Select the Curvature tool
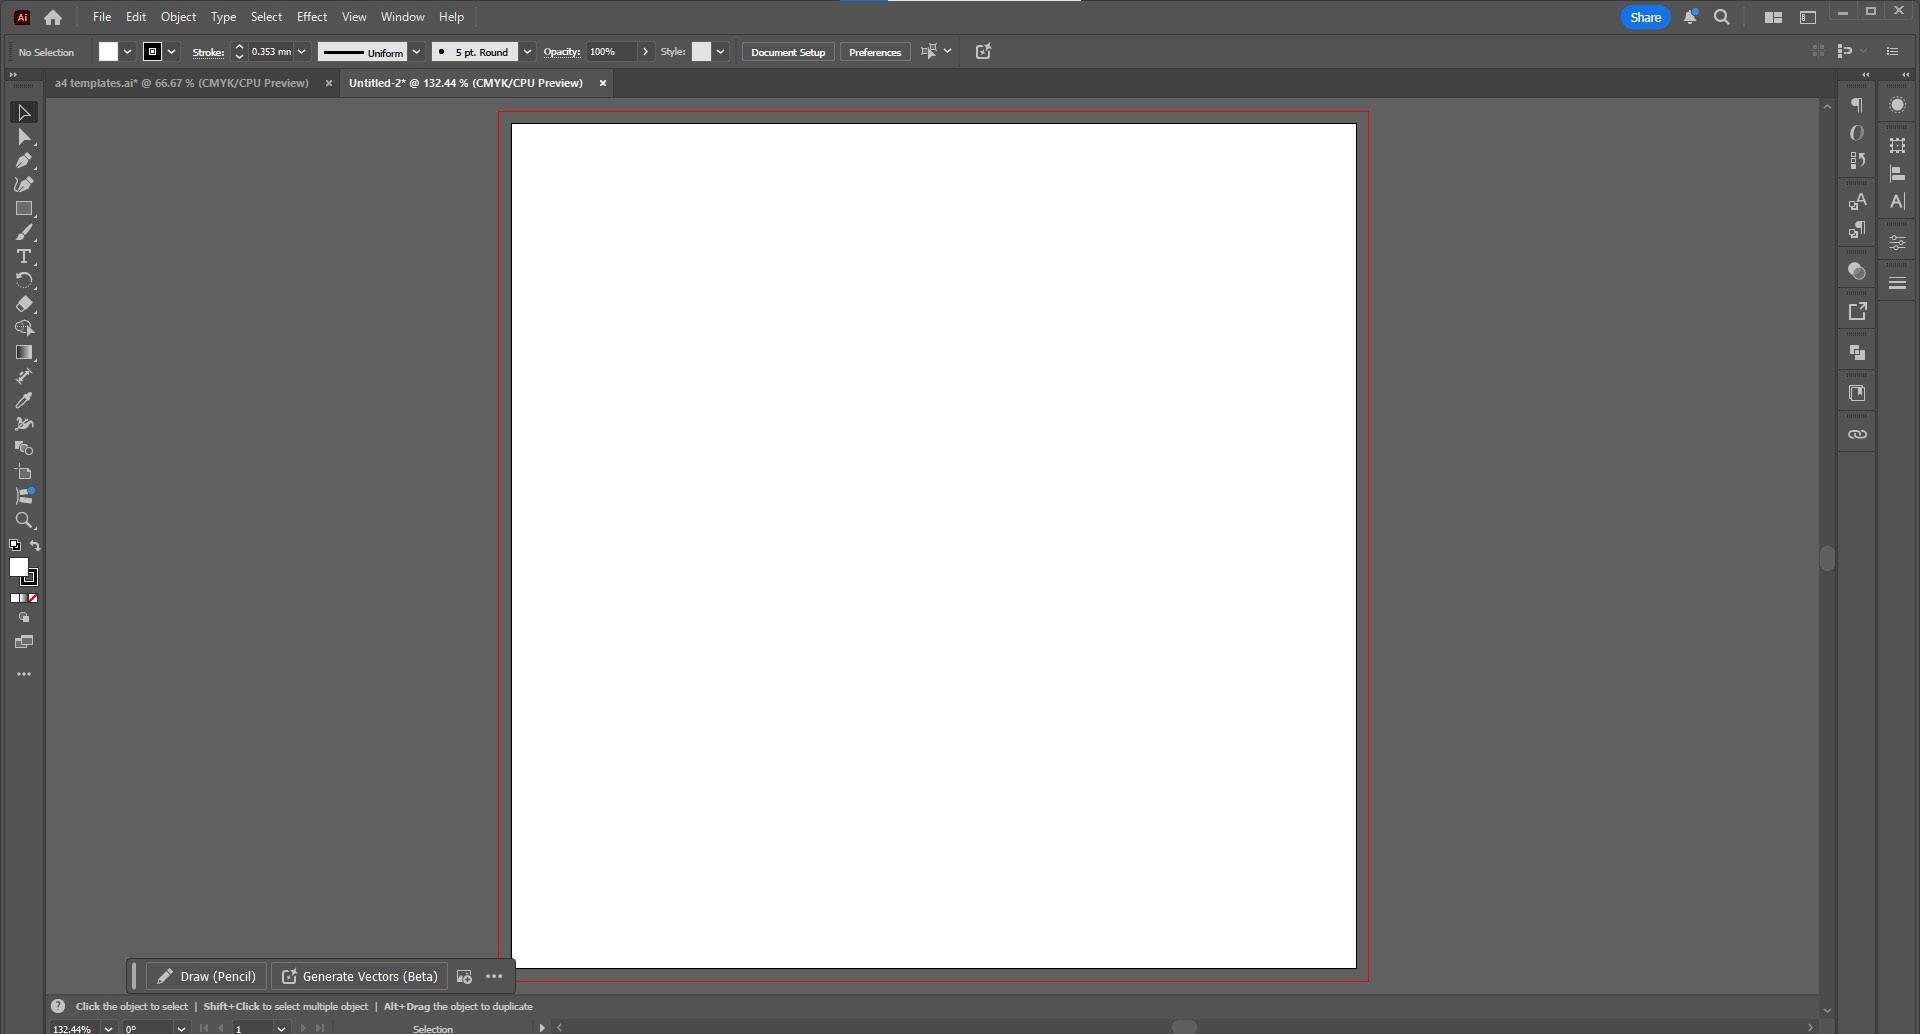1920x1034 pixels. tap(24, 185)
